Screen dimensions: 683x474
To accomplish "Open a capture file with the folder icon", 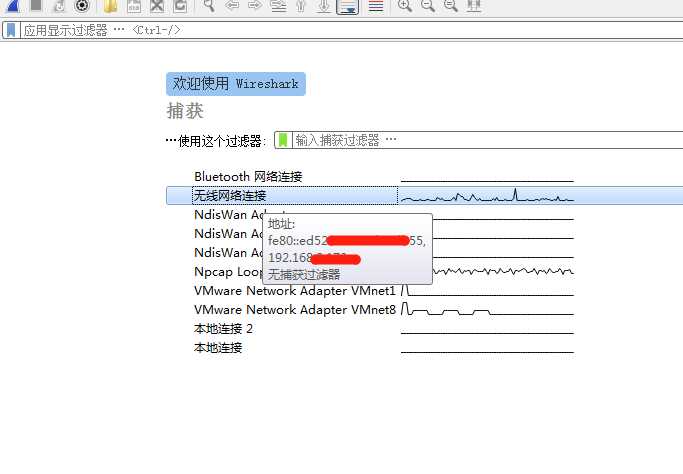I will (x=111, y=5).
